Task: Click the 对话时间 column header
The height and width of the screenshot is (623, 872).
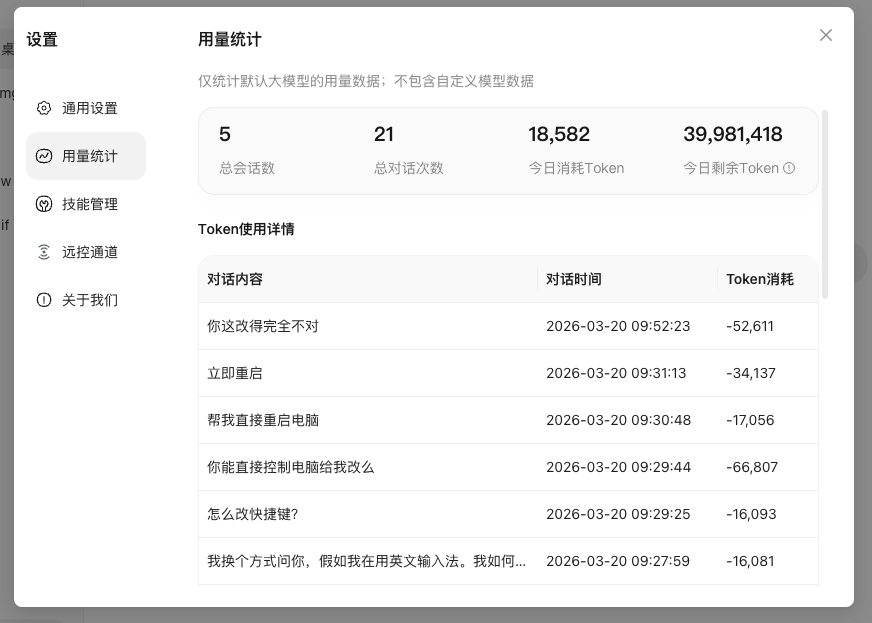Action: (574, 279)
